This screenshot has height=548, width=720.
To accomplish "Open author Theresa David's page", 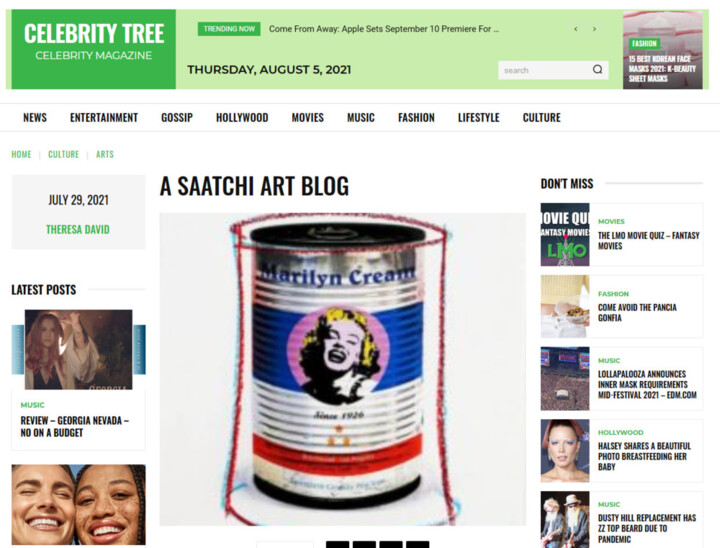I will coord(78,229).
